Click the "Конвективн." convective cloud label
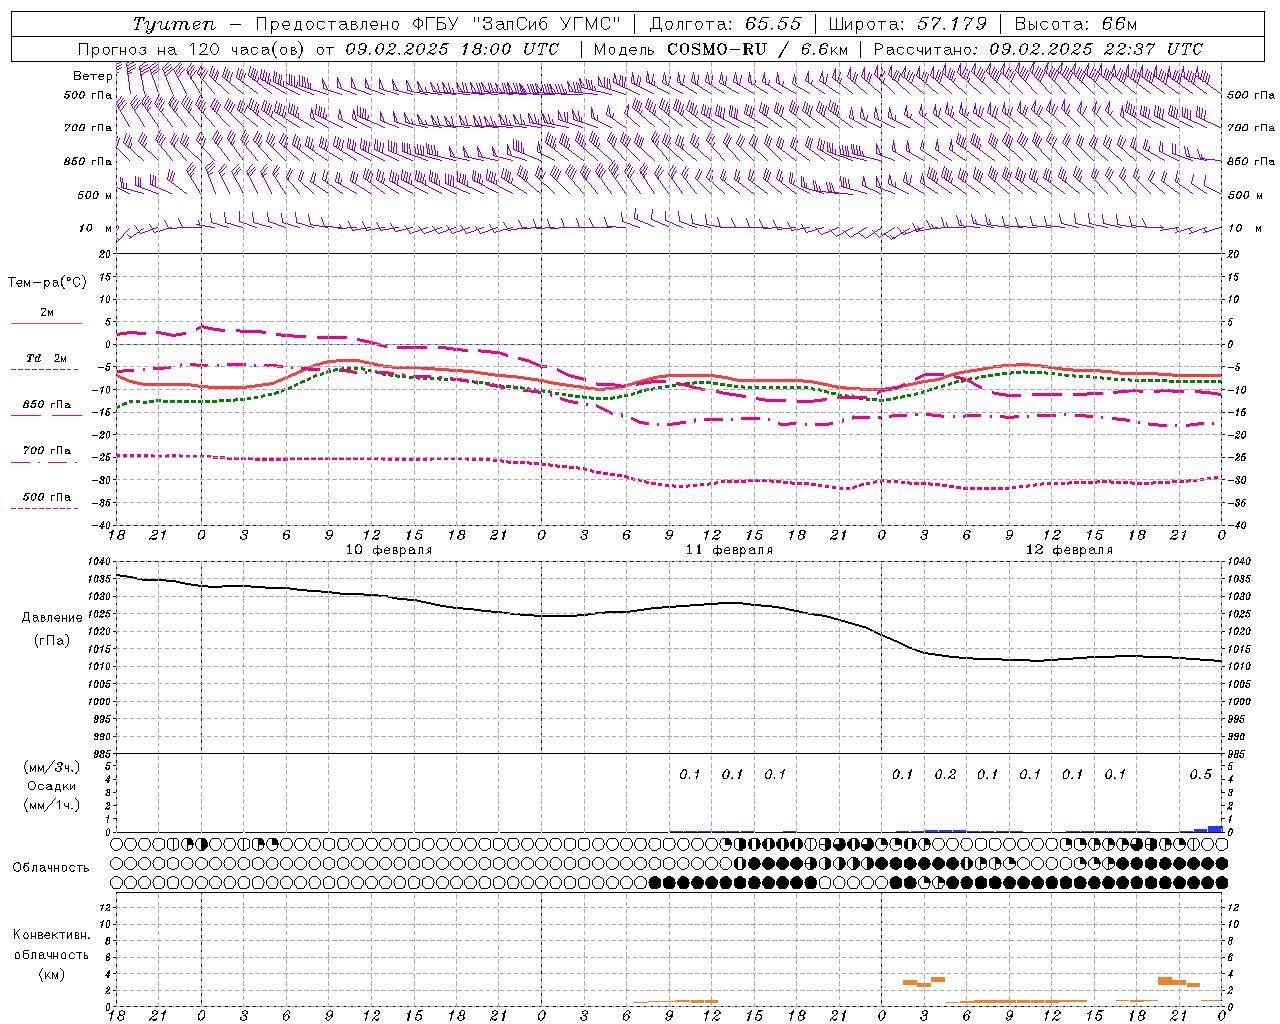This screenshot has height=1024, width=1280. (51, 935)
